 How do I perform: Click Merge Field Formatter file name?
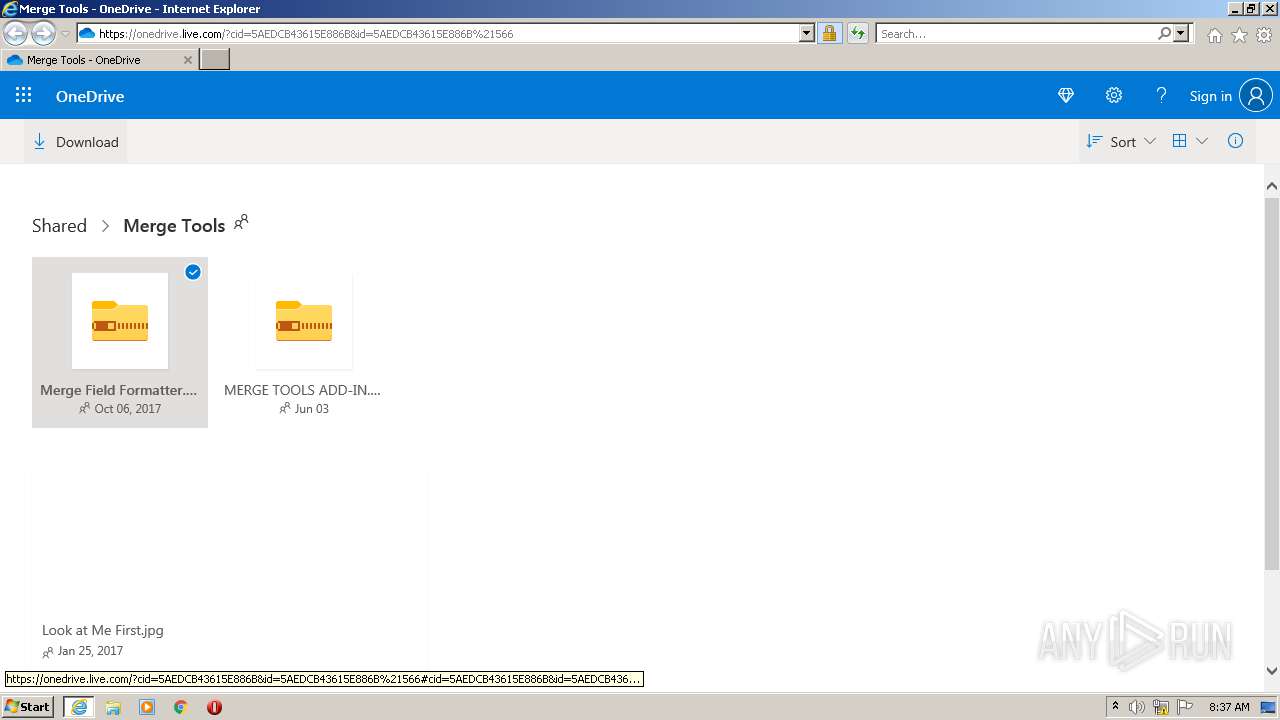pyautogui.click(x=119, y=390)
